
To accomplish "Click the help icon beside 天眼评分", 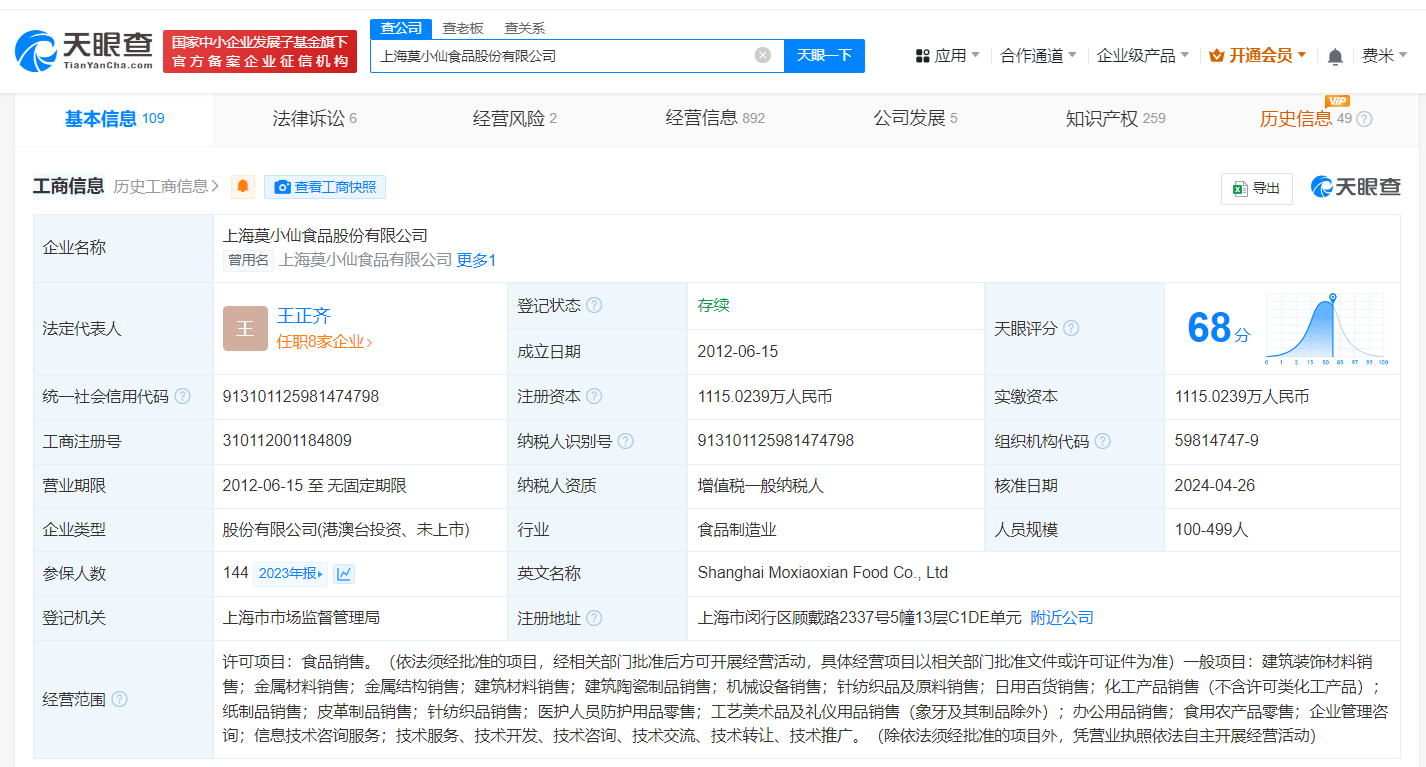I will (x=1070, y=327).
